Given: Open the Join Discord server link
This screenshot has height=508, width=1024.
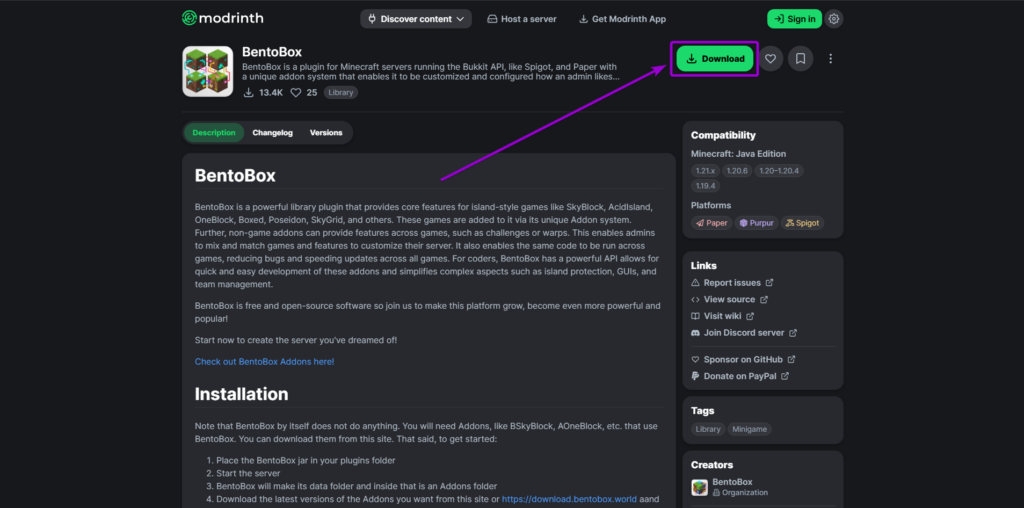Looking at the screenshot, I should point(744,333).
